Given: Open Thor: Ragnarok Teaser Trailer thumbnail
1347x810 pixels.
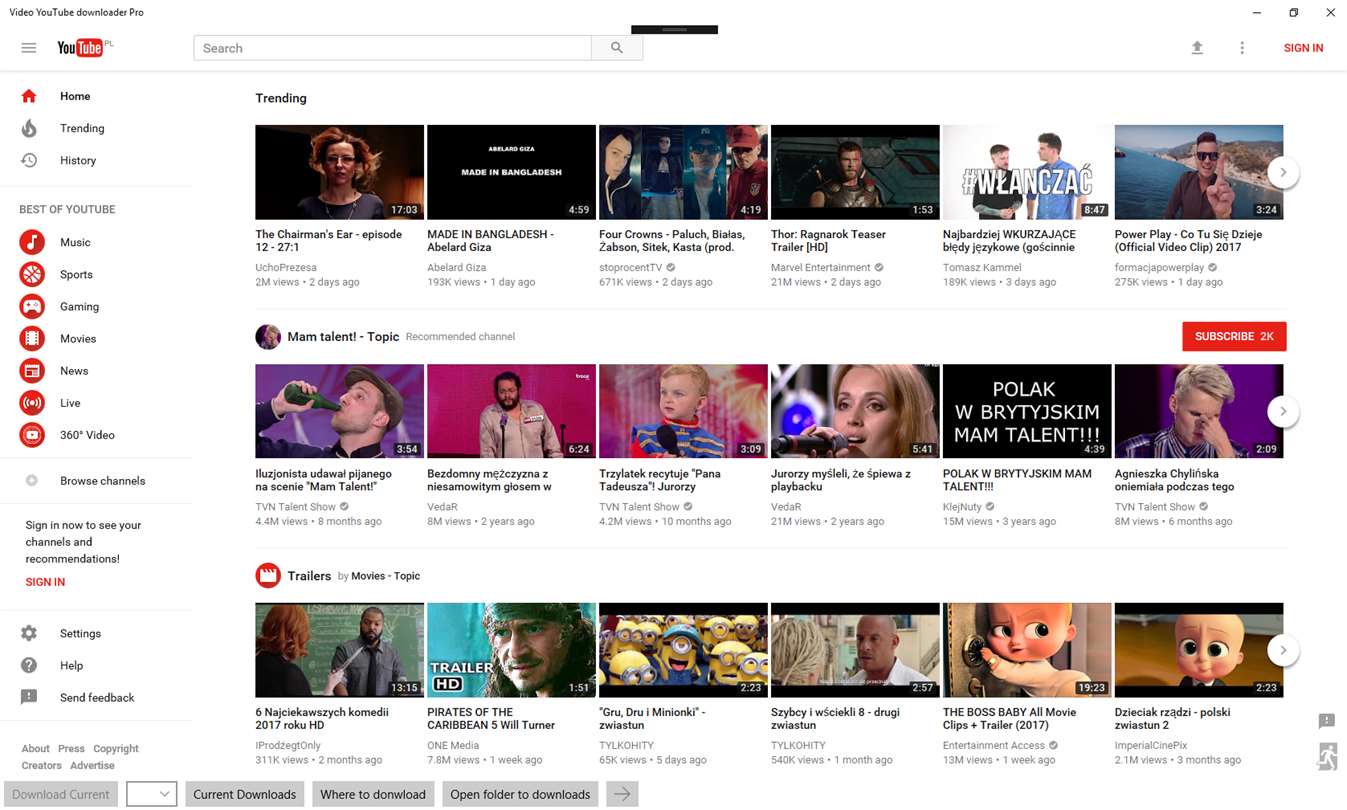Looking at the screenshot, I should tap(855, 172).
